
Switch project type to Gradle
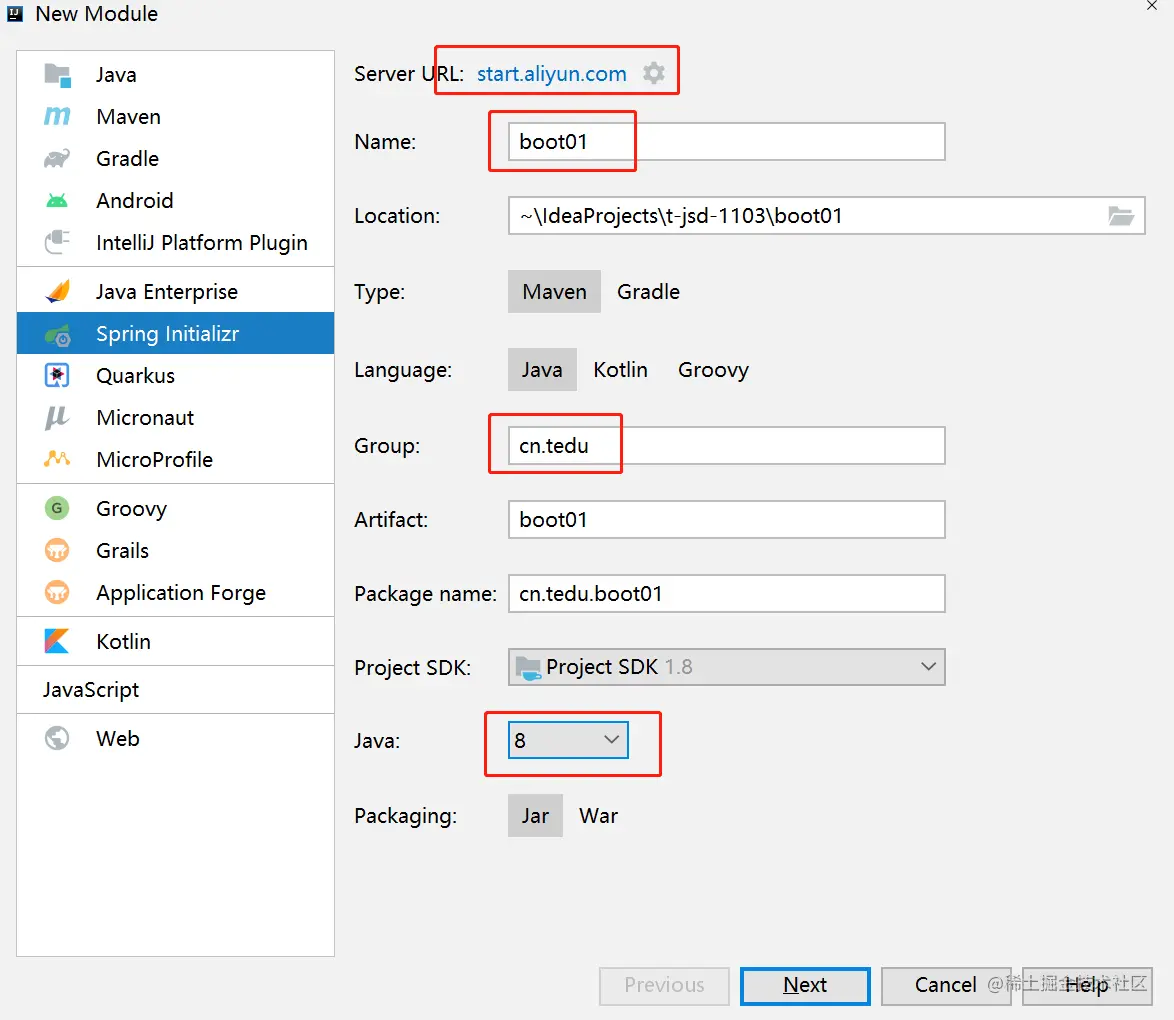pos(648,292)
